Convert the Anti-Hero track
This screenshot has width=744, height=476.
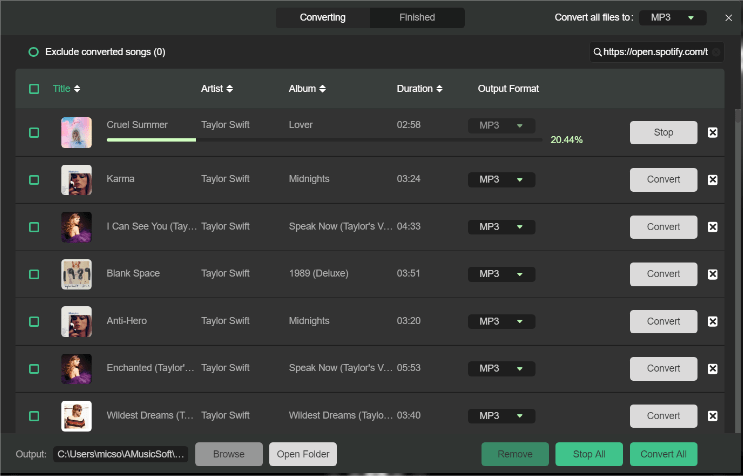[x=663, y=321]
